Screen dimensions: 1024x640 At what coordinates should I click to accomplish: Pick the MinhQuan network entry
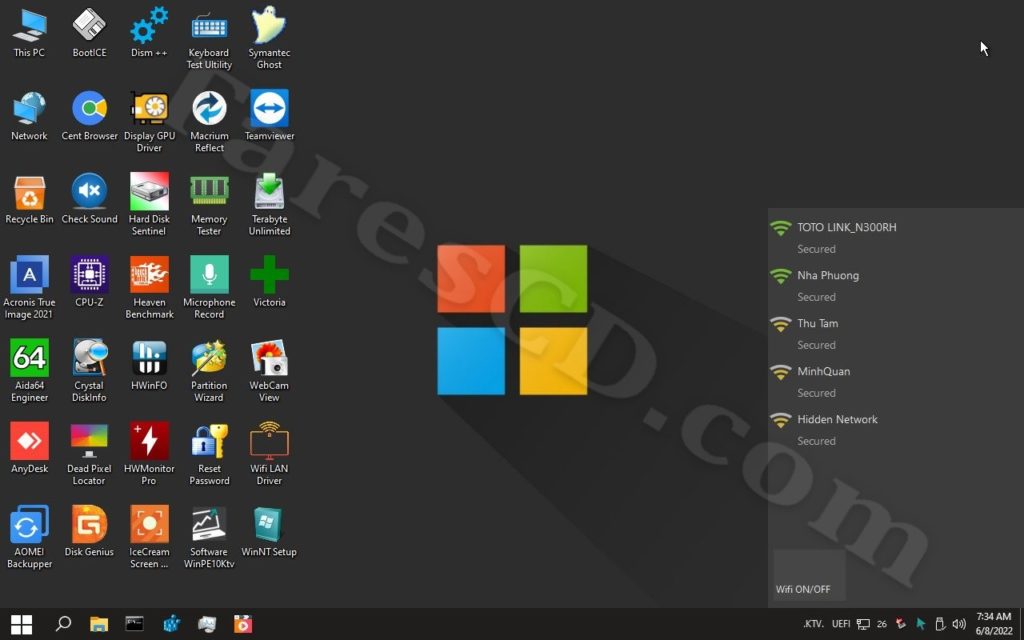(895, 381)
